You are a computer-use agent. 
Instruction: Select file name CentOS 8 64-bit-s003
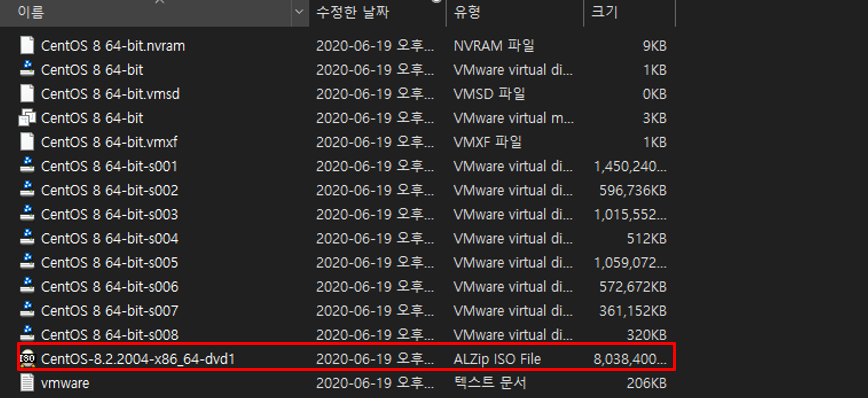110,214
